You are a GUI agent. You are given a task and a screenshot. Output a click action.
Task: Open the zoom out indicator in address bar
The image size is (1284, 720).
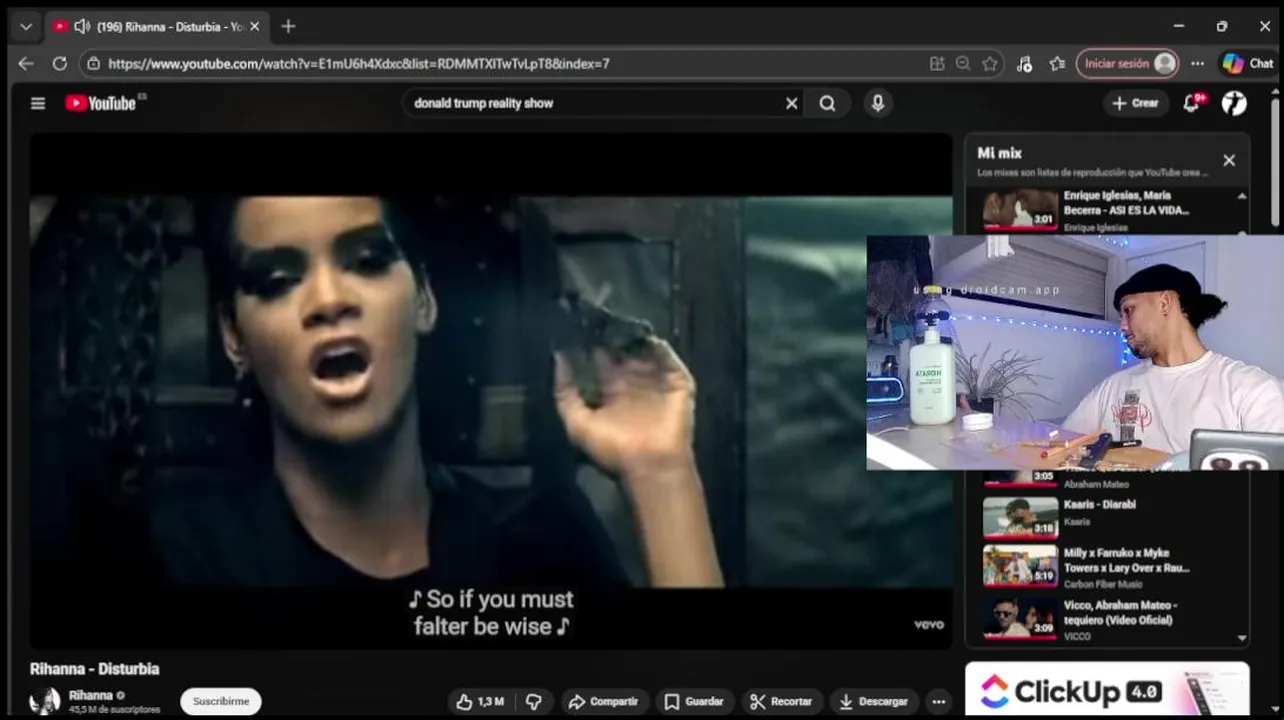[x=962, y=63]
